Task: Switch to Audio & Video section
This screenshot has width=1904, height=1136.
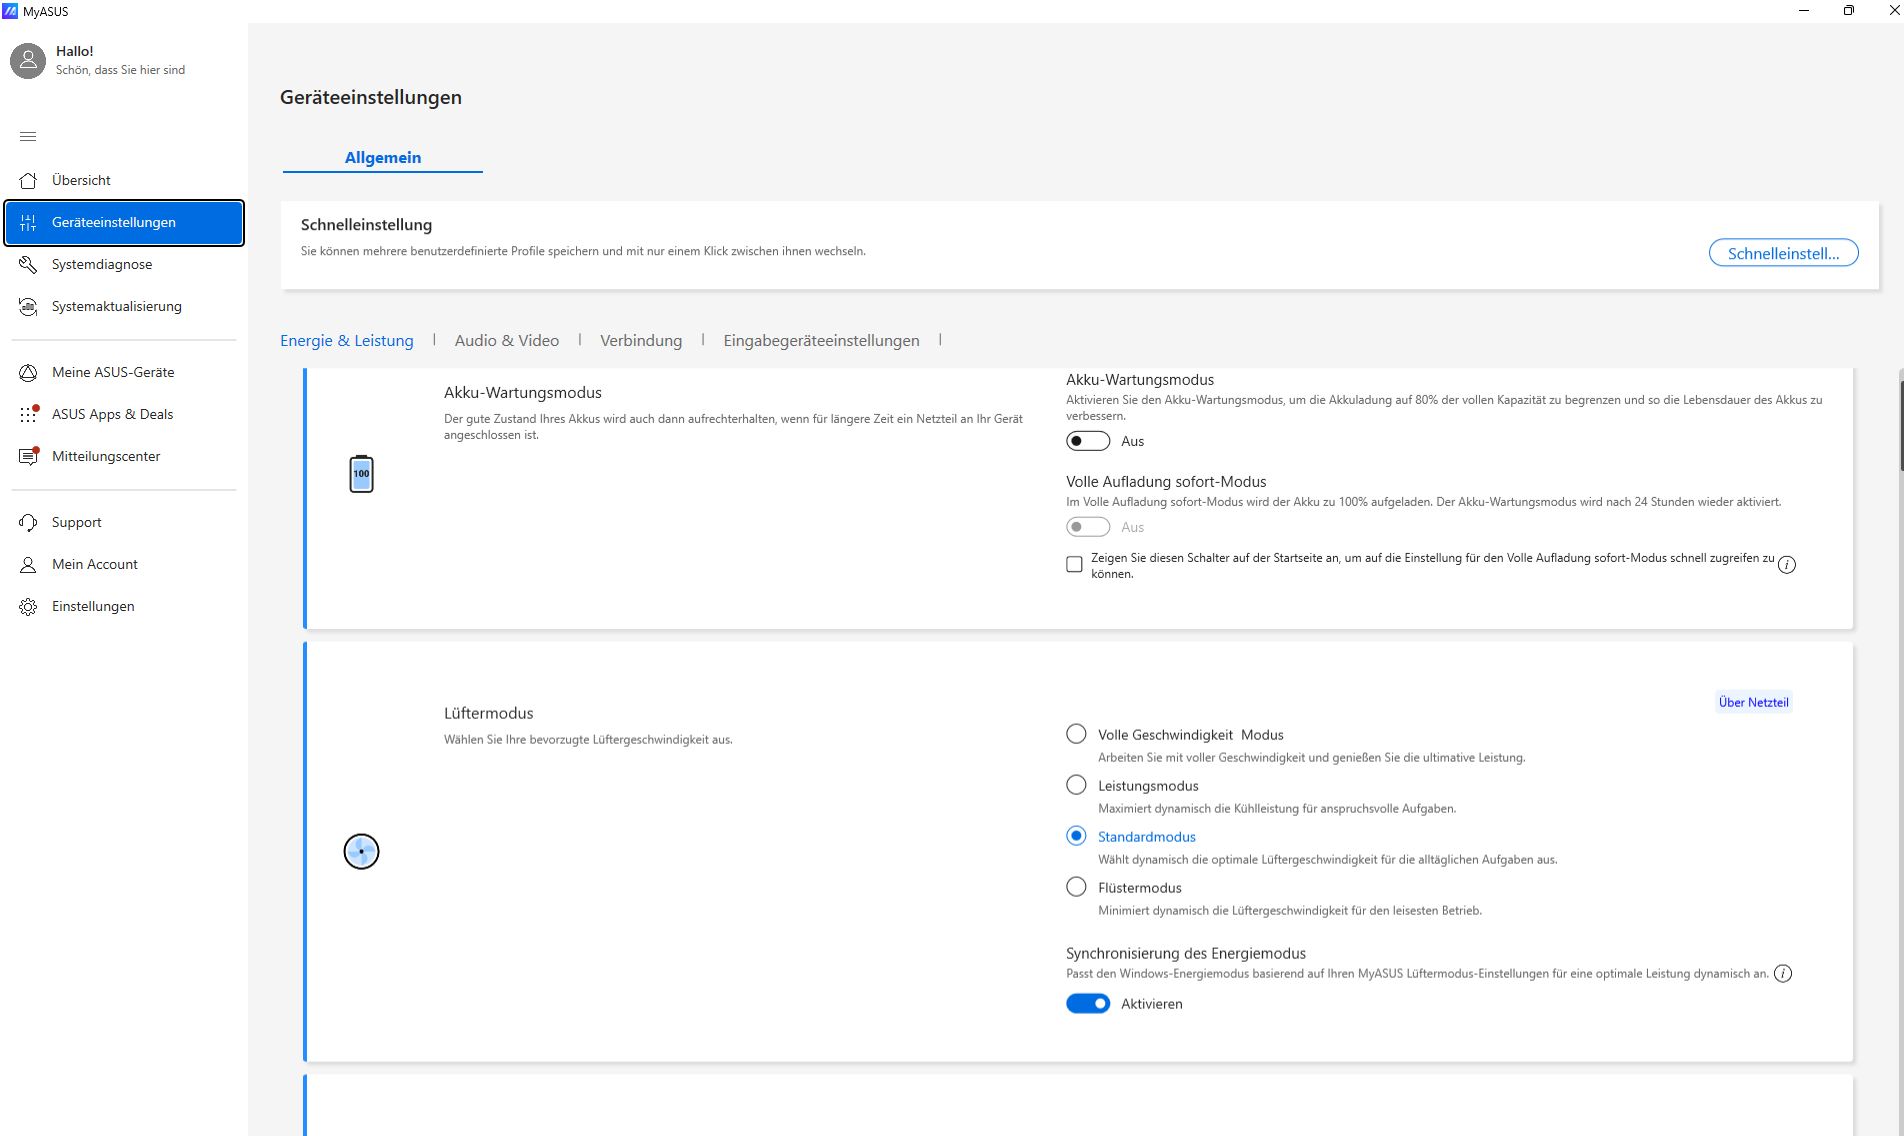Action: (x=506, y=340)
